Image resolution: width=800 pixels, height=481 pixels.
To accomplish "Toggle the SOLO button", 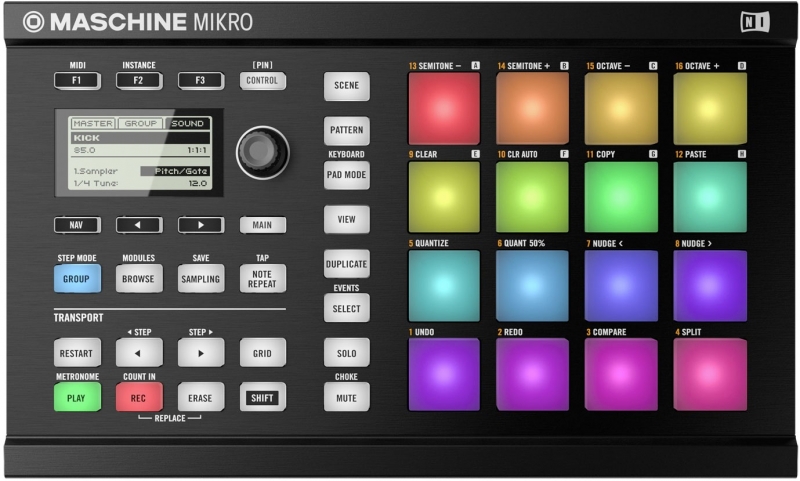I will pyautogui.click(x=346, y=353).
